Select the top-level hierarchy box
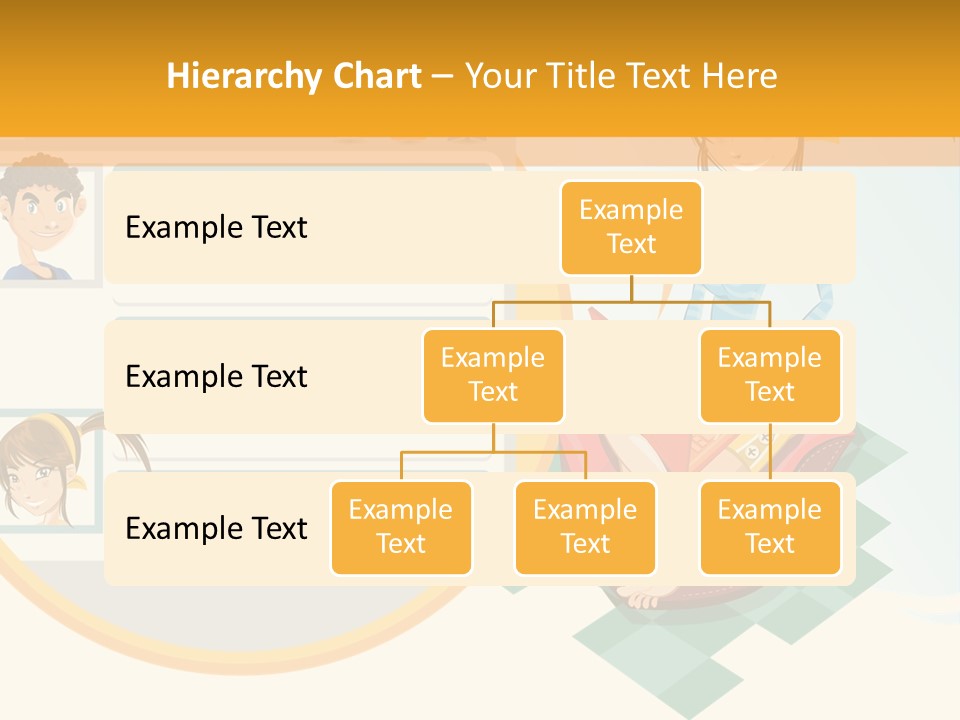Screen dimensions: 960x720 click(x=631, y=228)
